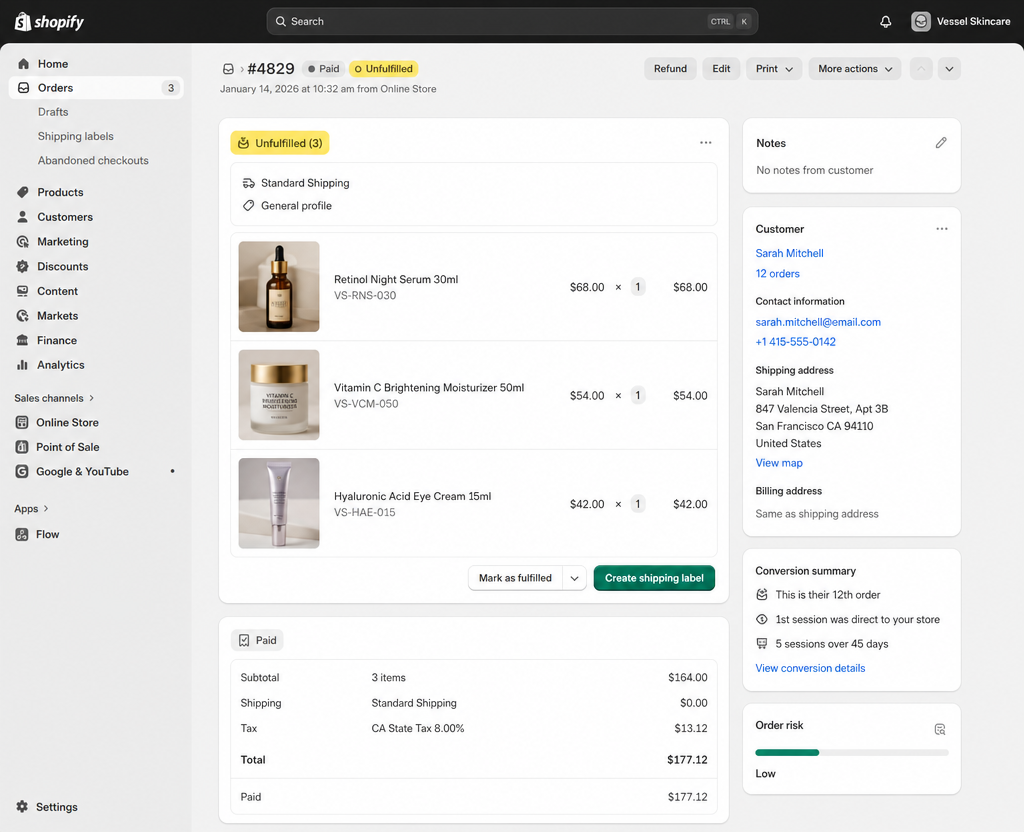This screenshot has width=1024, height=832.
Task: Open the Vessel Skincare account avatar
Action: [x=921, y=22]
